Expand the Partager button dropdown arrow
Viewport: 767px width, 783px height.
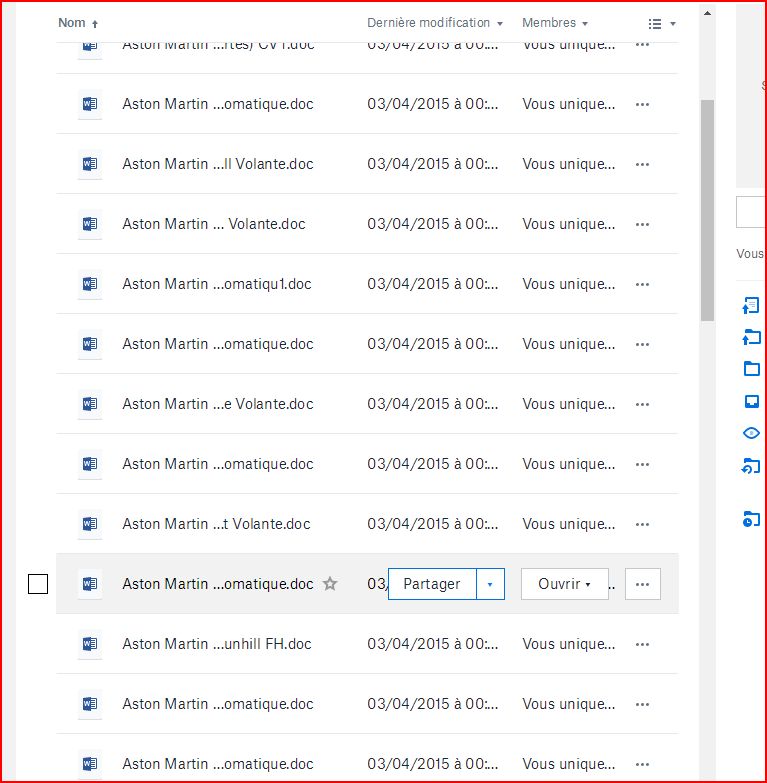(490, 584)
